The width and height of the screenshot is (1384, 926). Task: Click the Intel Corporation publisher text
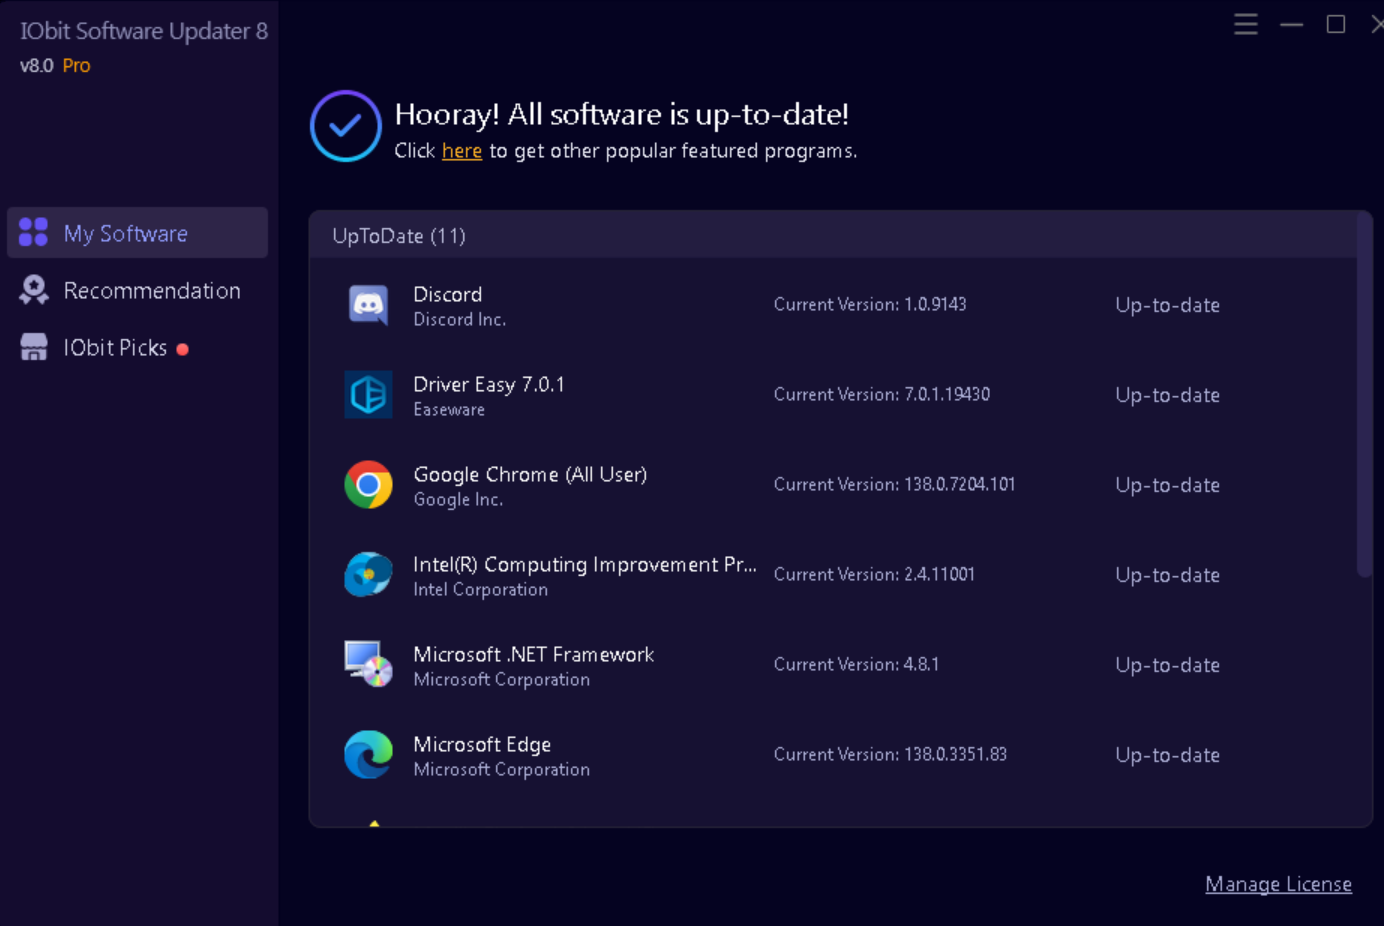coord(480,589)
